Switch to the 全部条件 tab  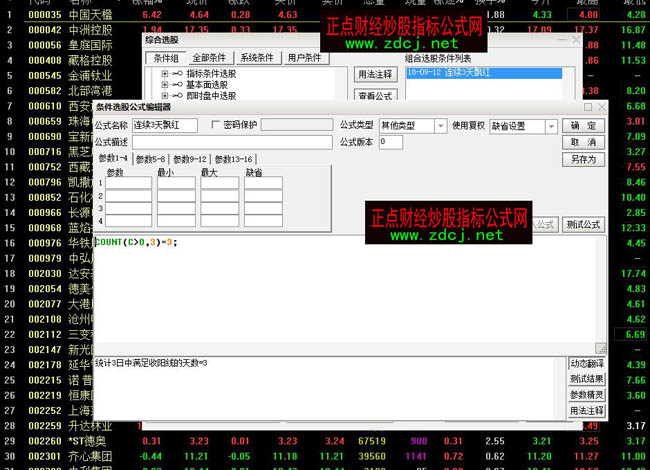(210, 58)
